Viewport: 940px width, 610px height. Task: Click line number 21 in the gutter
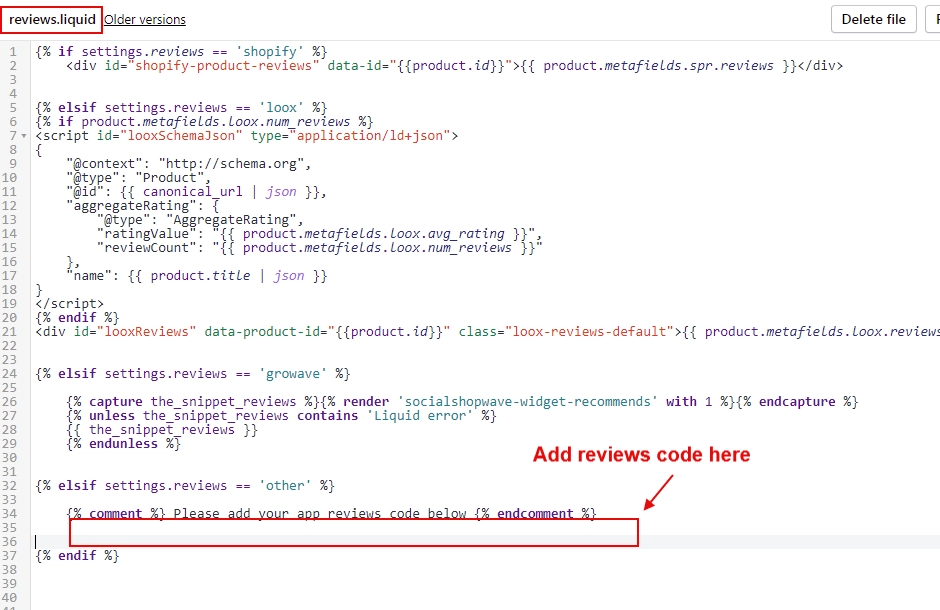tap(10, 332)
